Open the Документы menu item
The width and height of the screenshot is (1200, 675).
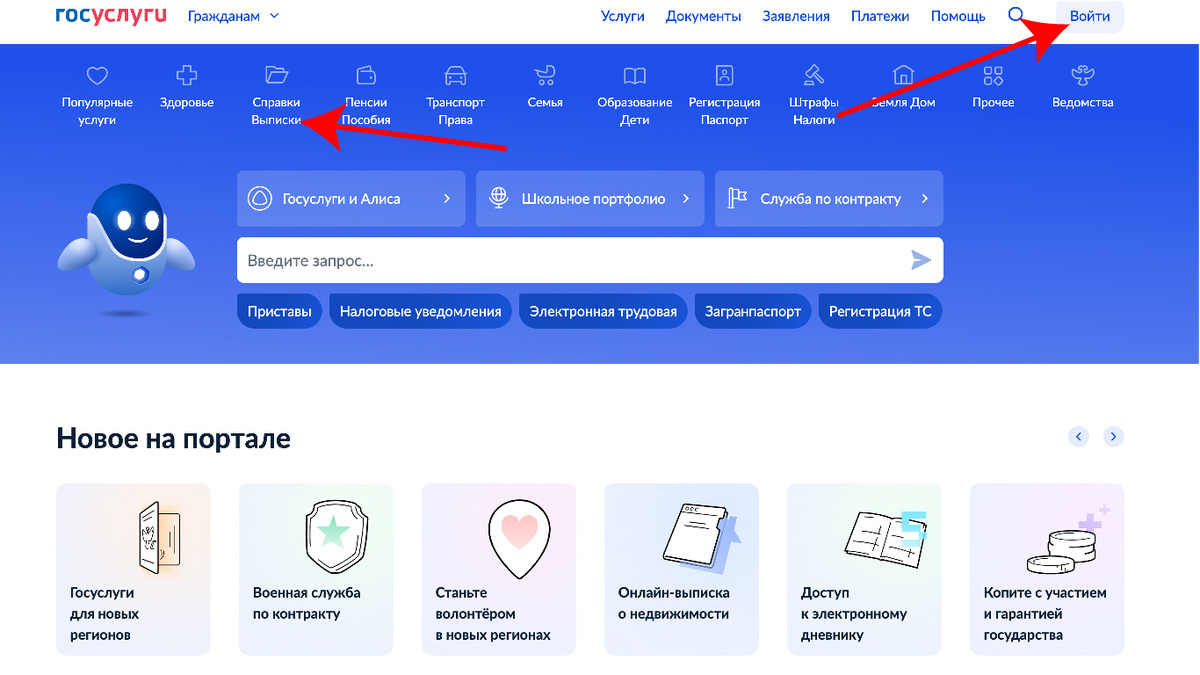704,16
